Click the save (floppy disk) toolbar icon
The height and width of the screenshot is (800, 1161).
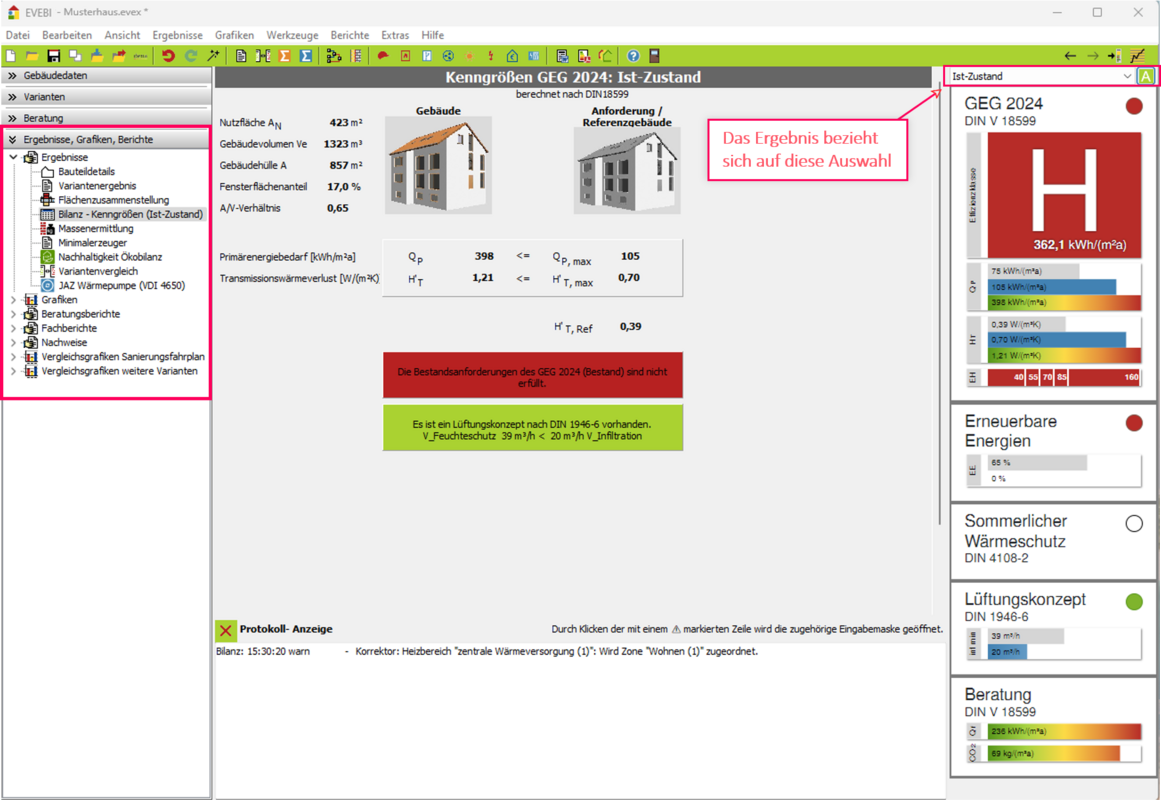click(54, 56)
